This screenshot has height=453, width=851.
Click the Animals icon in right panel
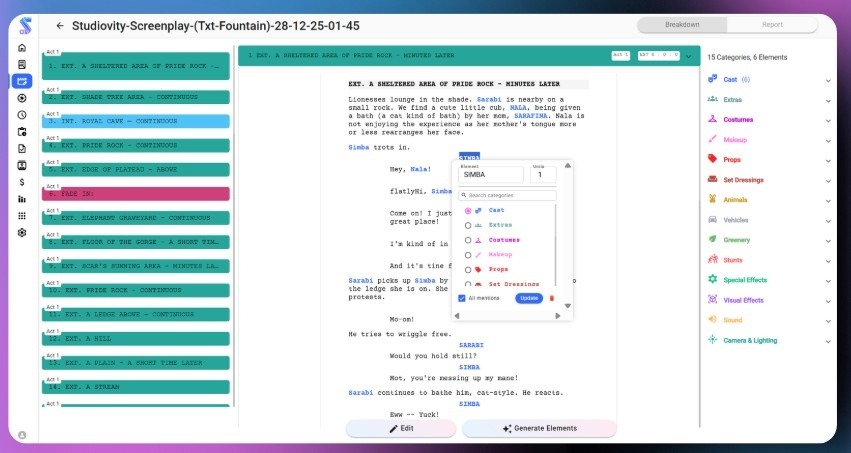click(713, 199)
